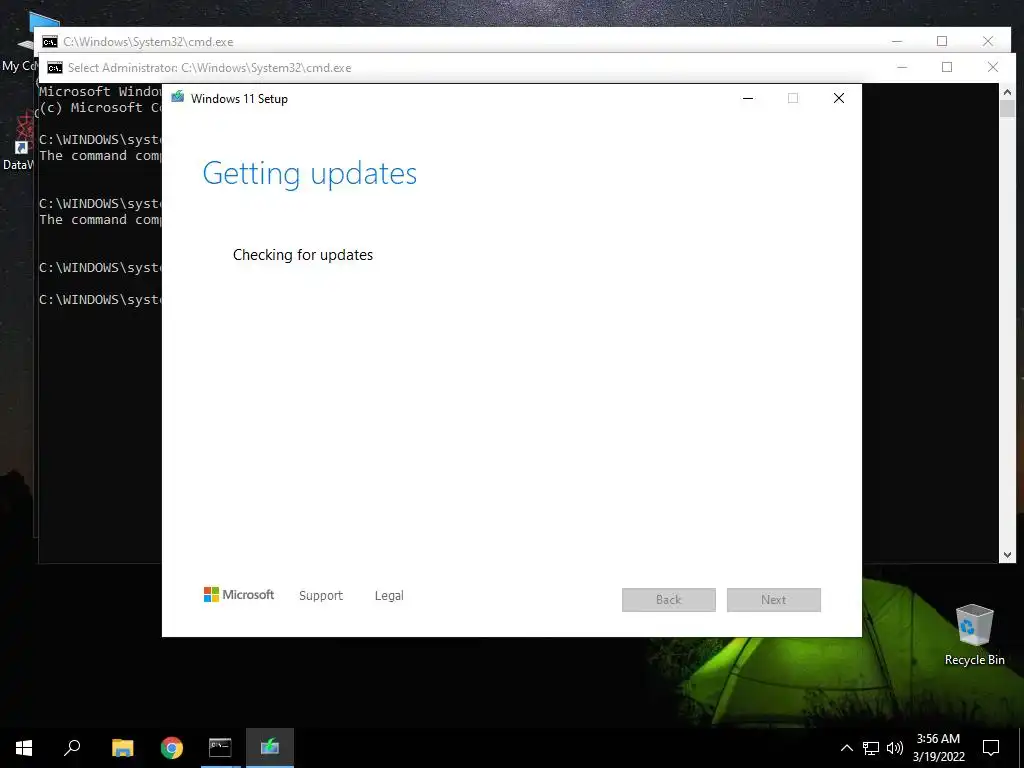1024x768 pixels.
Task: Launch Google Chrome from taskbar
Action: pyautogui.click(x=172, y=748)
